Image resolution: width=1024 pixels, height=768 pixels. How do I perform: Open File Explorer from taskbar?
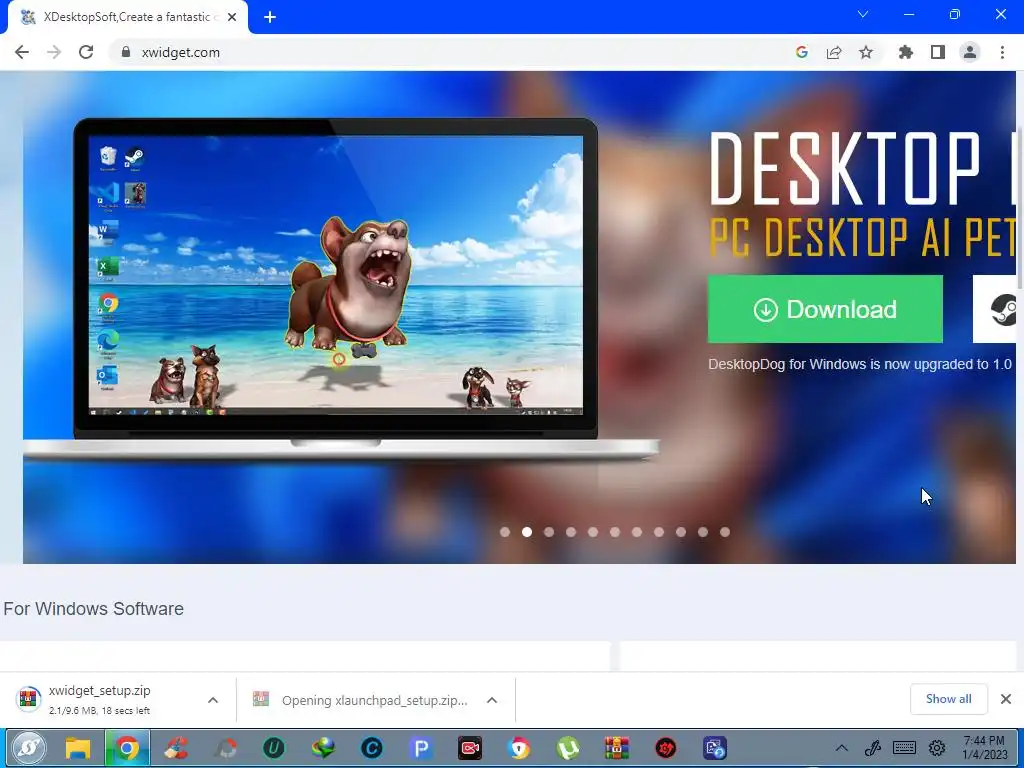point(78,748)
